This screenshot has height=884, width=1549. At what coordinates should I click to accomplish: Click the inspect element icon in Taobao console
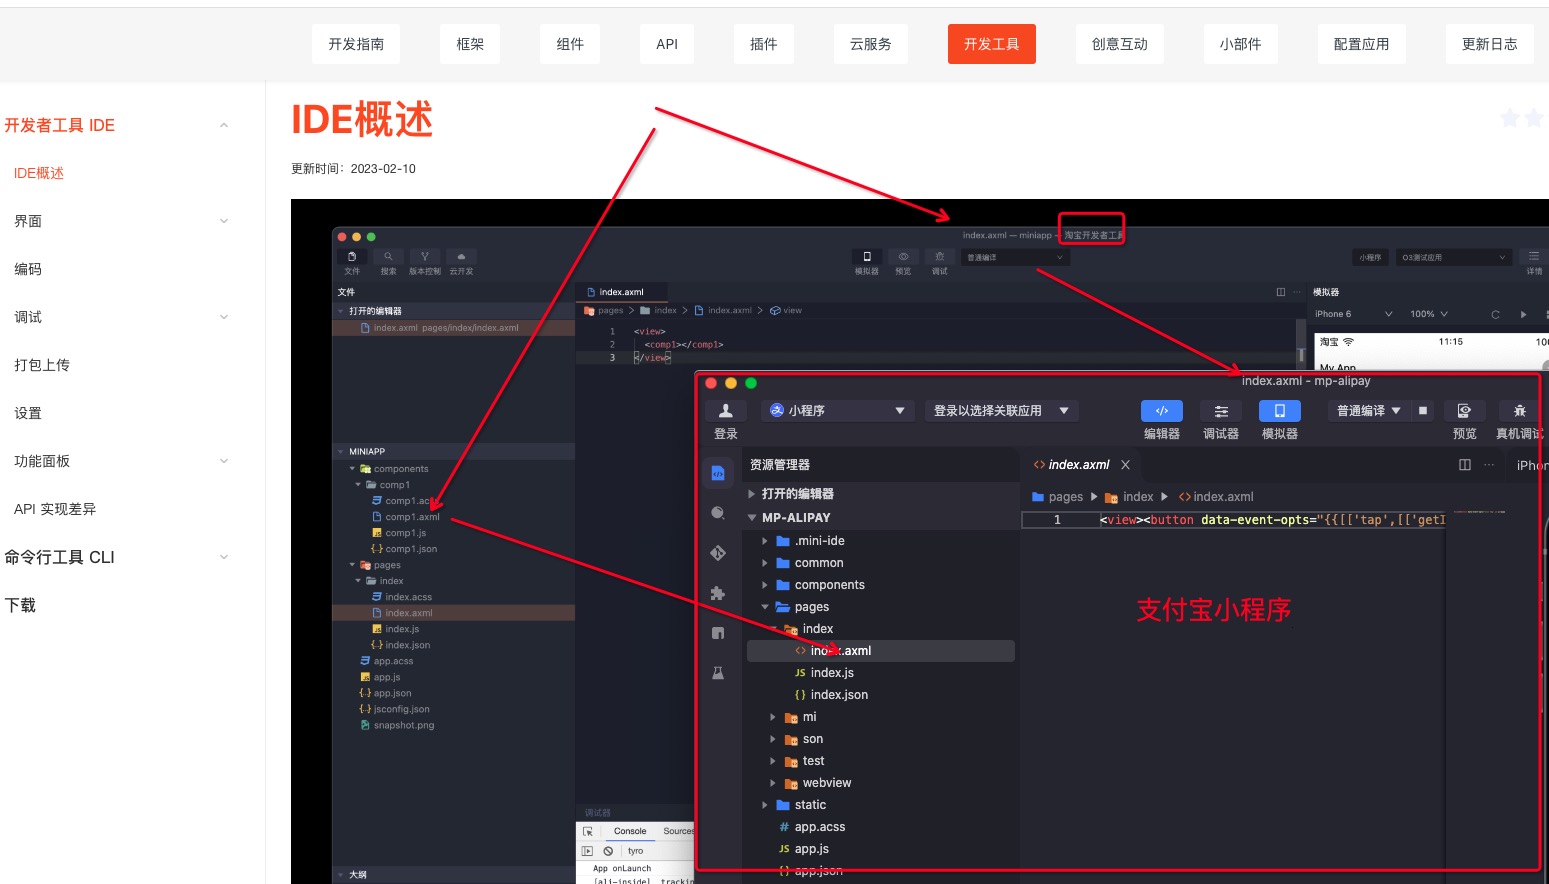point(588,832)
